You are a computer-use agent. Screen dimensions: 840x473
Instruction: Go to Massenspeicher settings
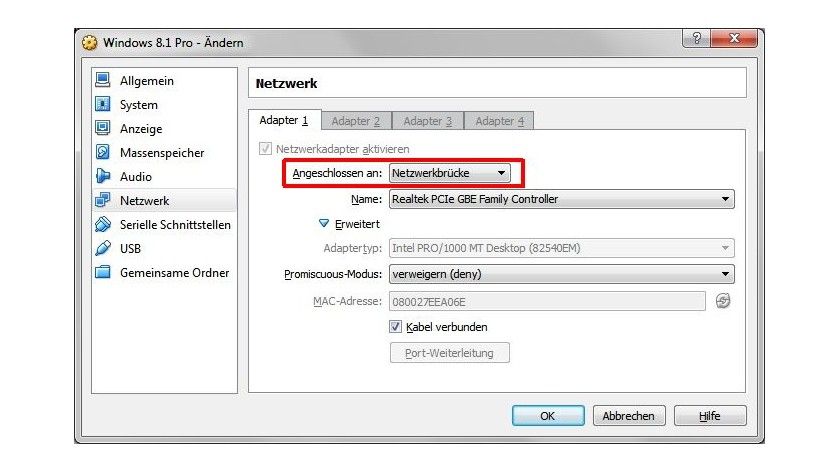tap(164, 153)
